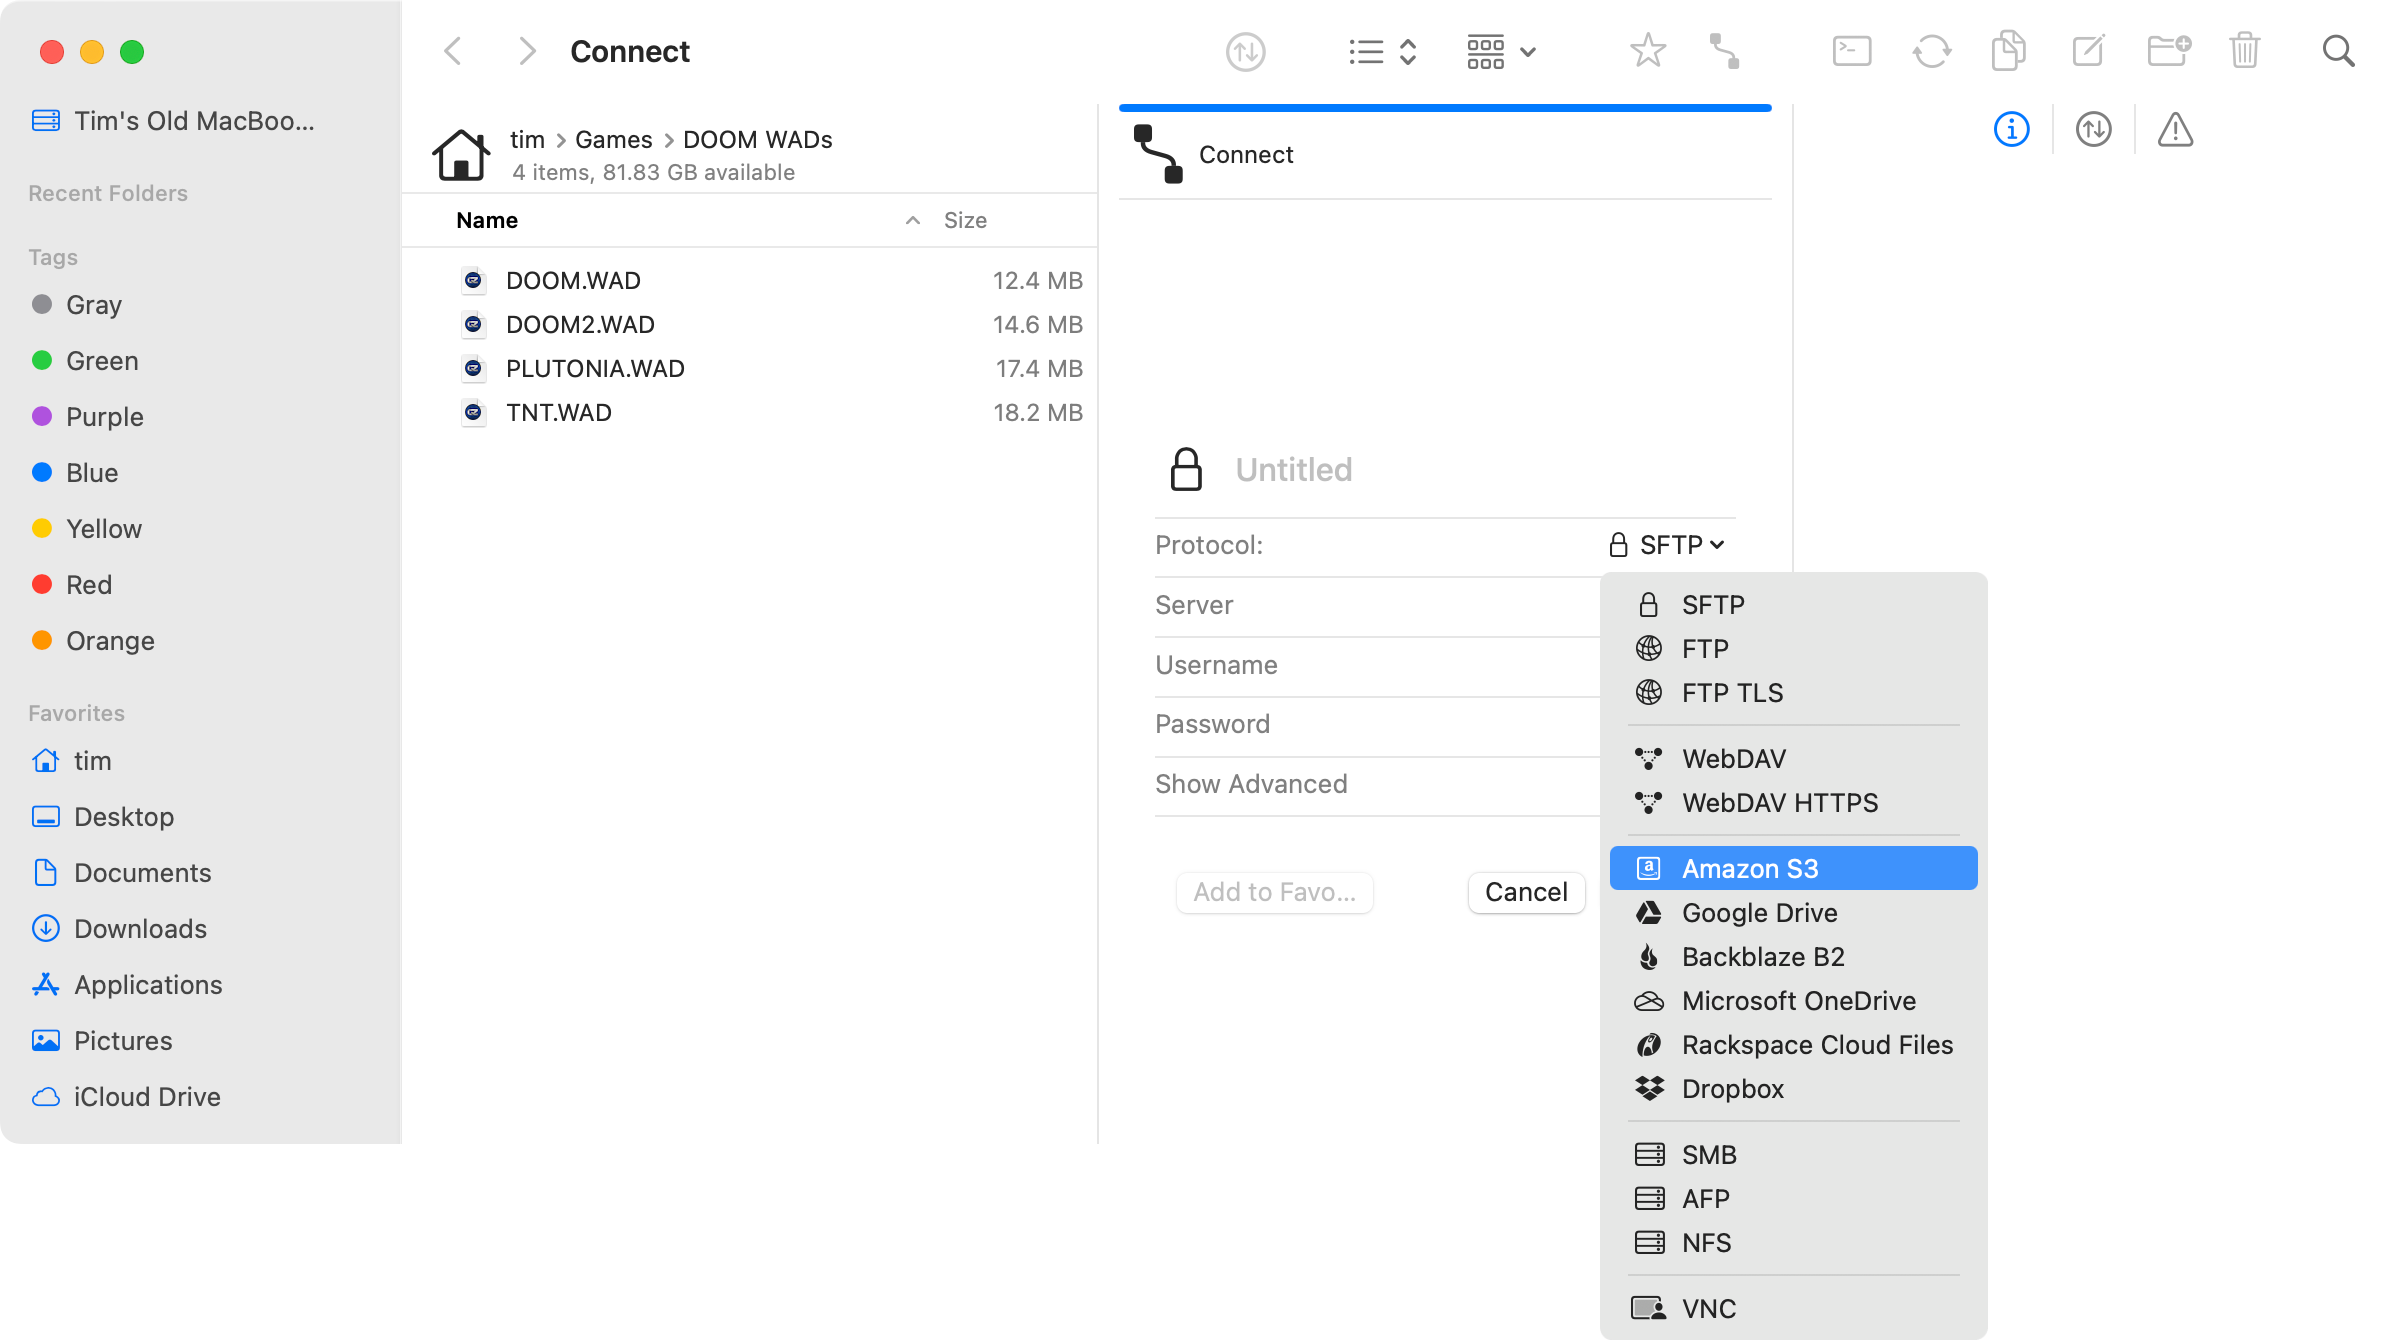Screen dimensions: 2394x1340
Task: Select Microsoft OneDrive protocol
Action: pyautogui.click(x=1793, y=1000)
